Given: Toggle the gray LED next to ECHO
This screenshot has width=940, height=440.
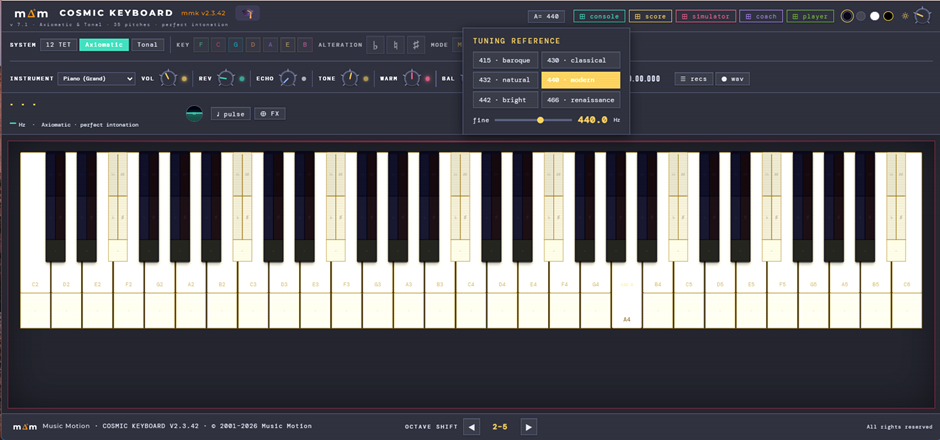Looking at the screenshot, I should (x=304, y=79).
